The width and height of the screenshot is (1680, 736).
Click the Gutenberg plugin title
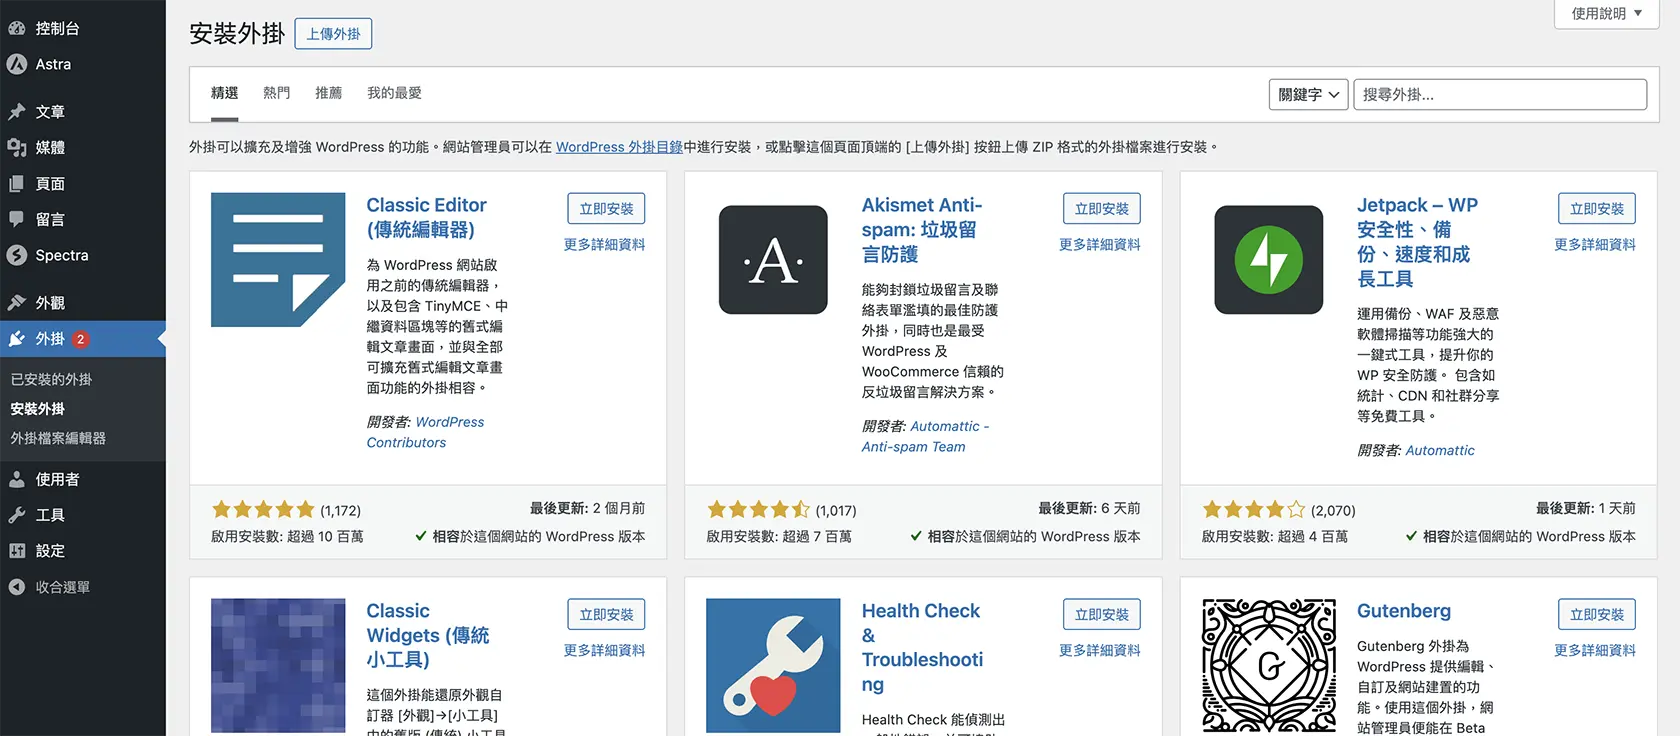1404,611
